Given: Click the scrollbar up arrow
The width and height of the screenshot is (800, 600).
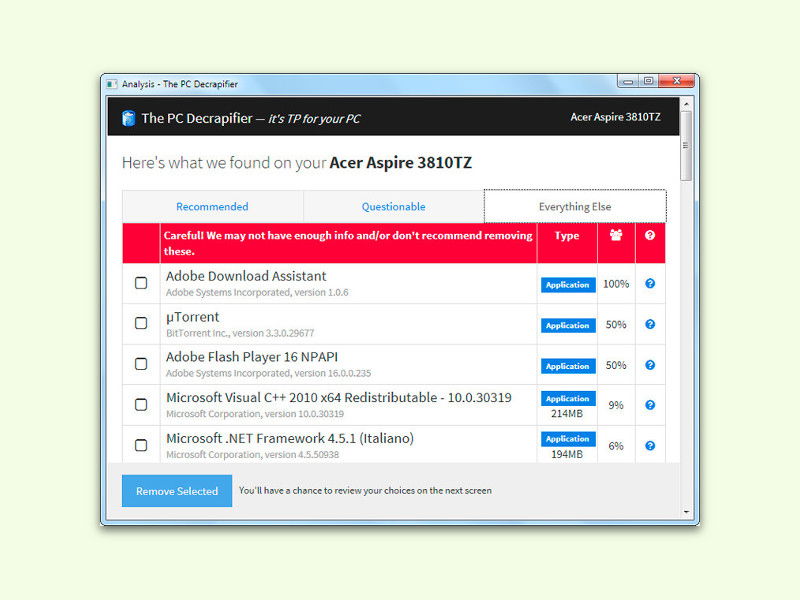Looking at the screenshot, I should [x=686, y=104].
